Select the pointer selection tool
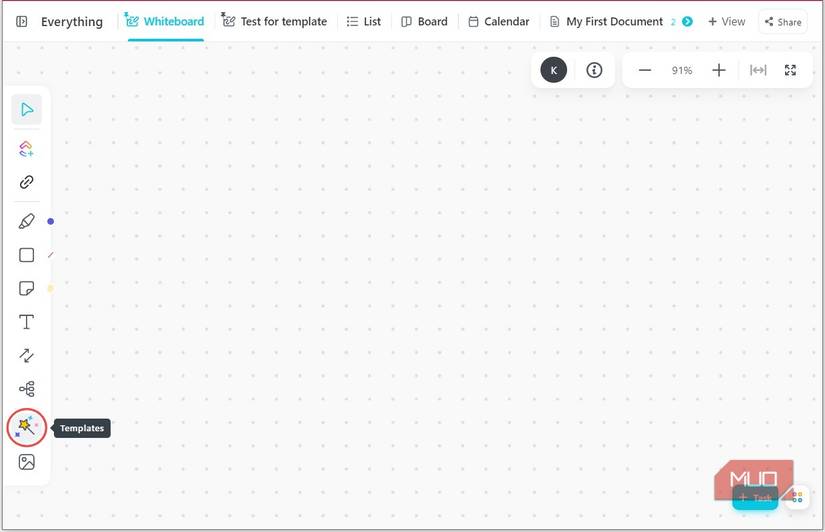The height and width of the screenshot is (532, 825). tap(27, 109)
